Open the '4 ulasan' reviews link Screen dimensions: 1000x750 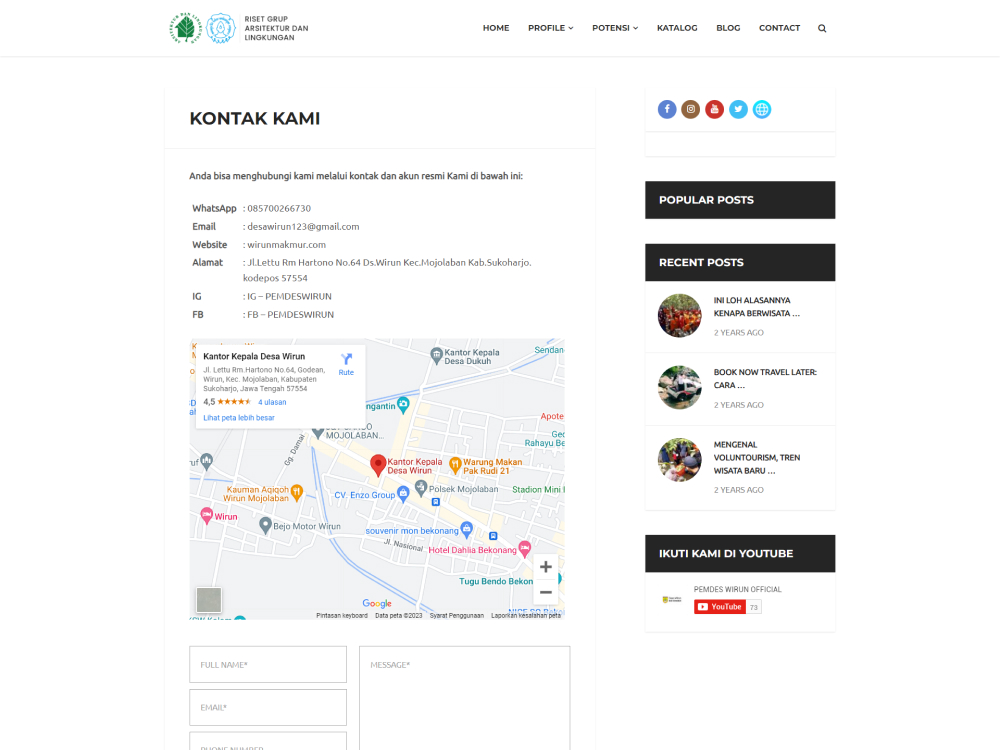272,402
